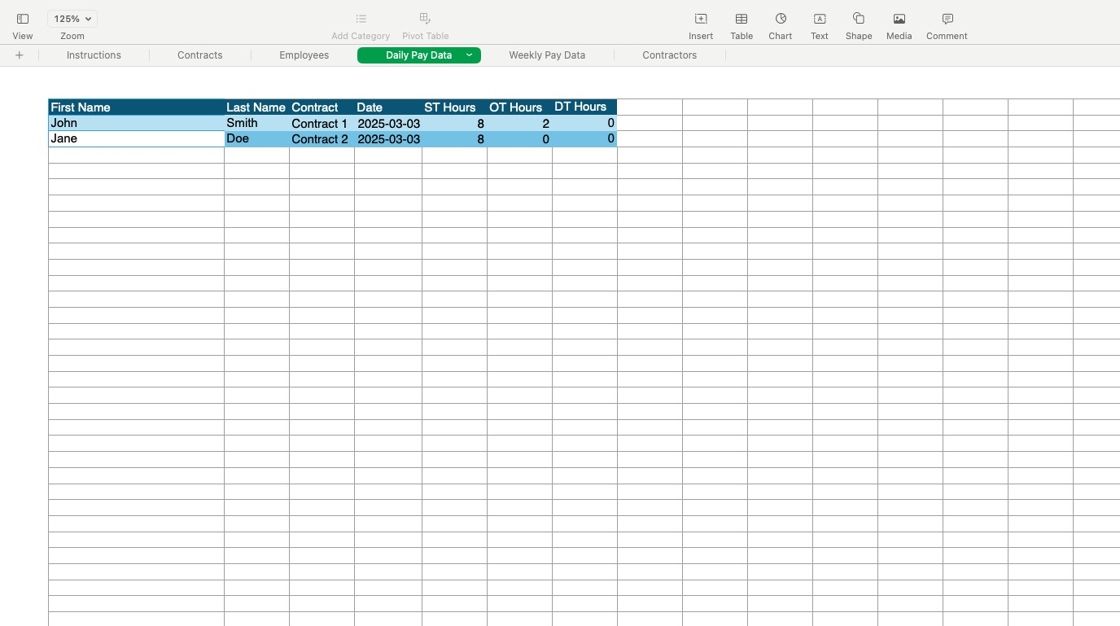Select the DT Hours header cell
The height and width of the screenshot is (626, 1120).
[584, 107]
